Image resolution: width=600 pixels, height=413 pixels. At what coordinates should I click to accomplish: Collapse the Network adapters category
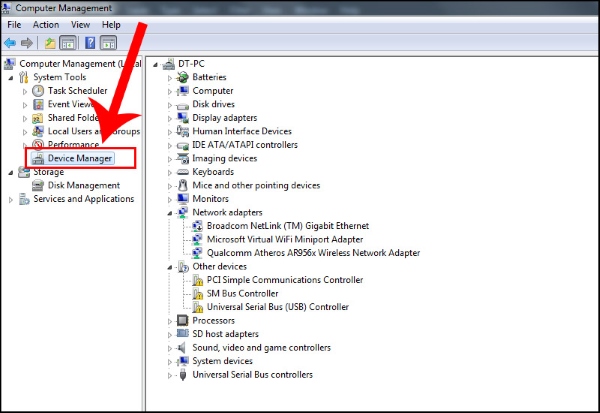170,212
